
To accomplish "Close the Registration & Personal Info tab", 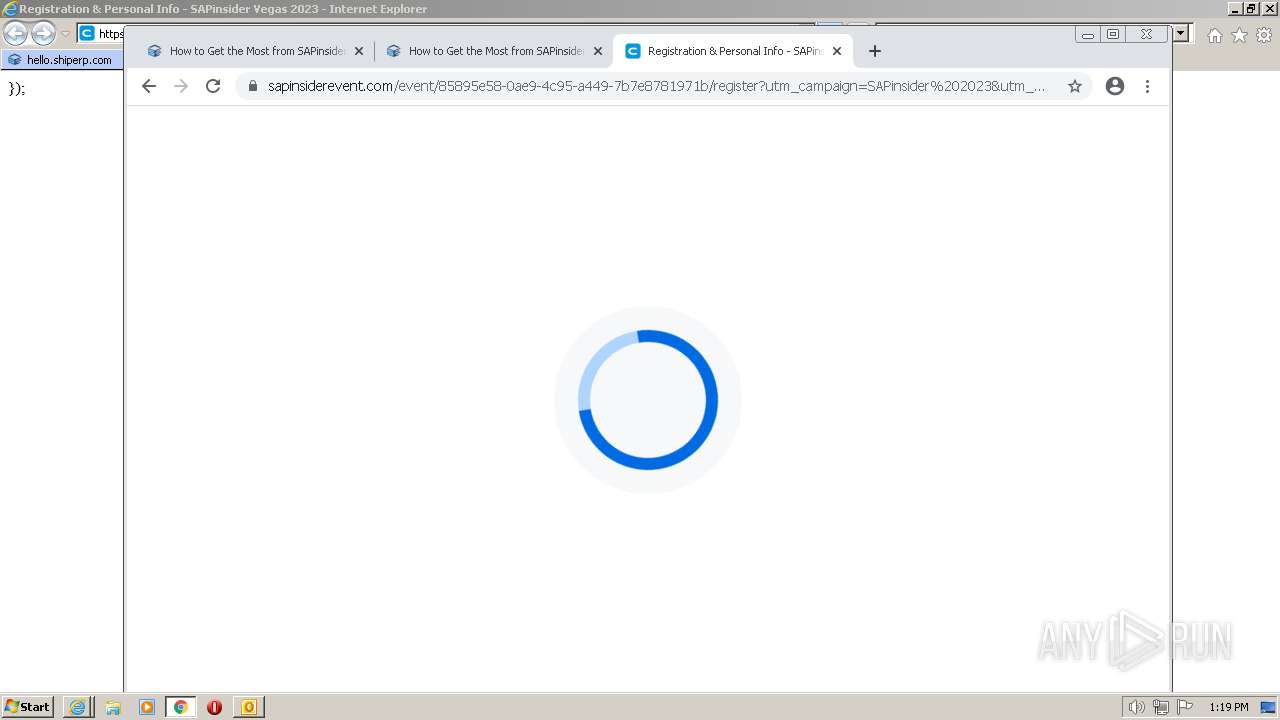I will click(837, 51).
